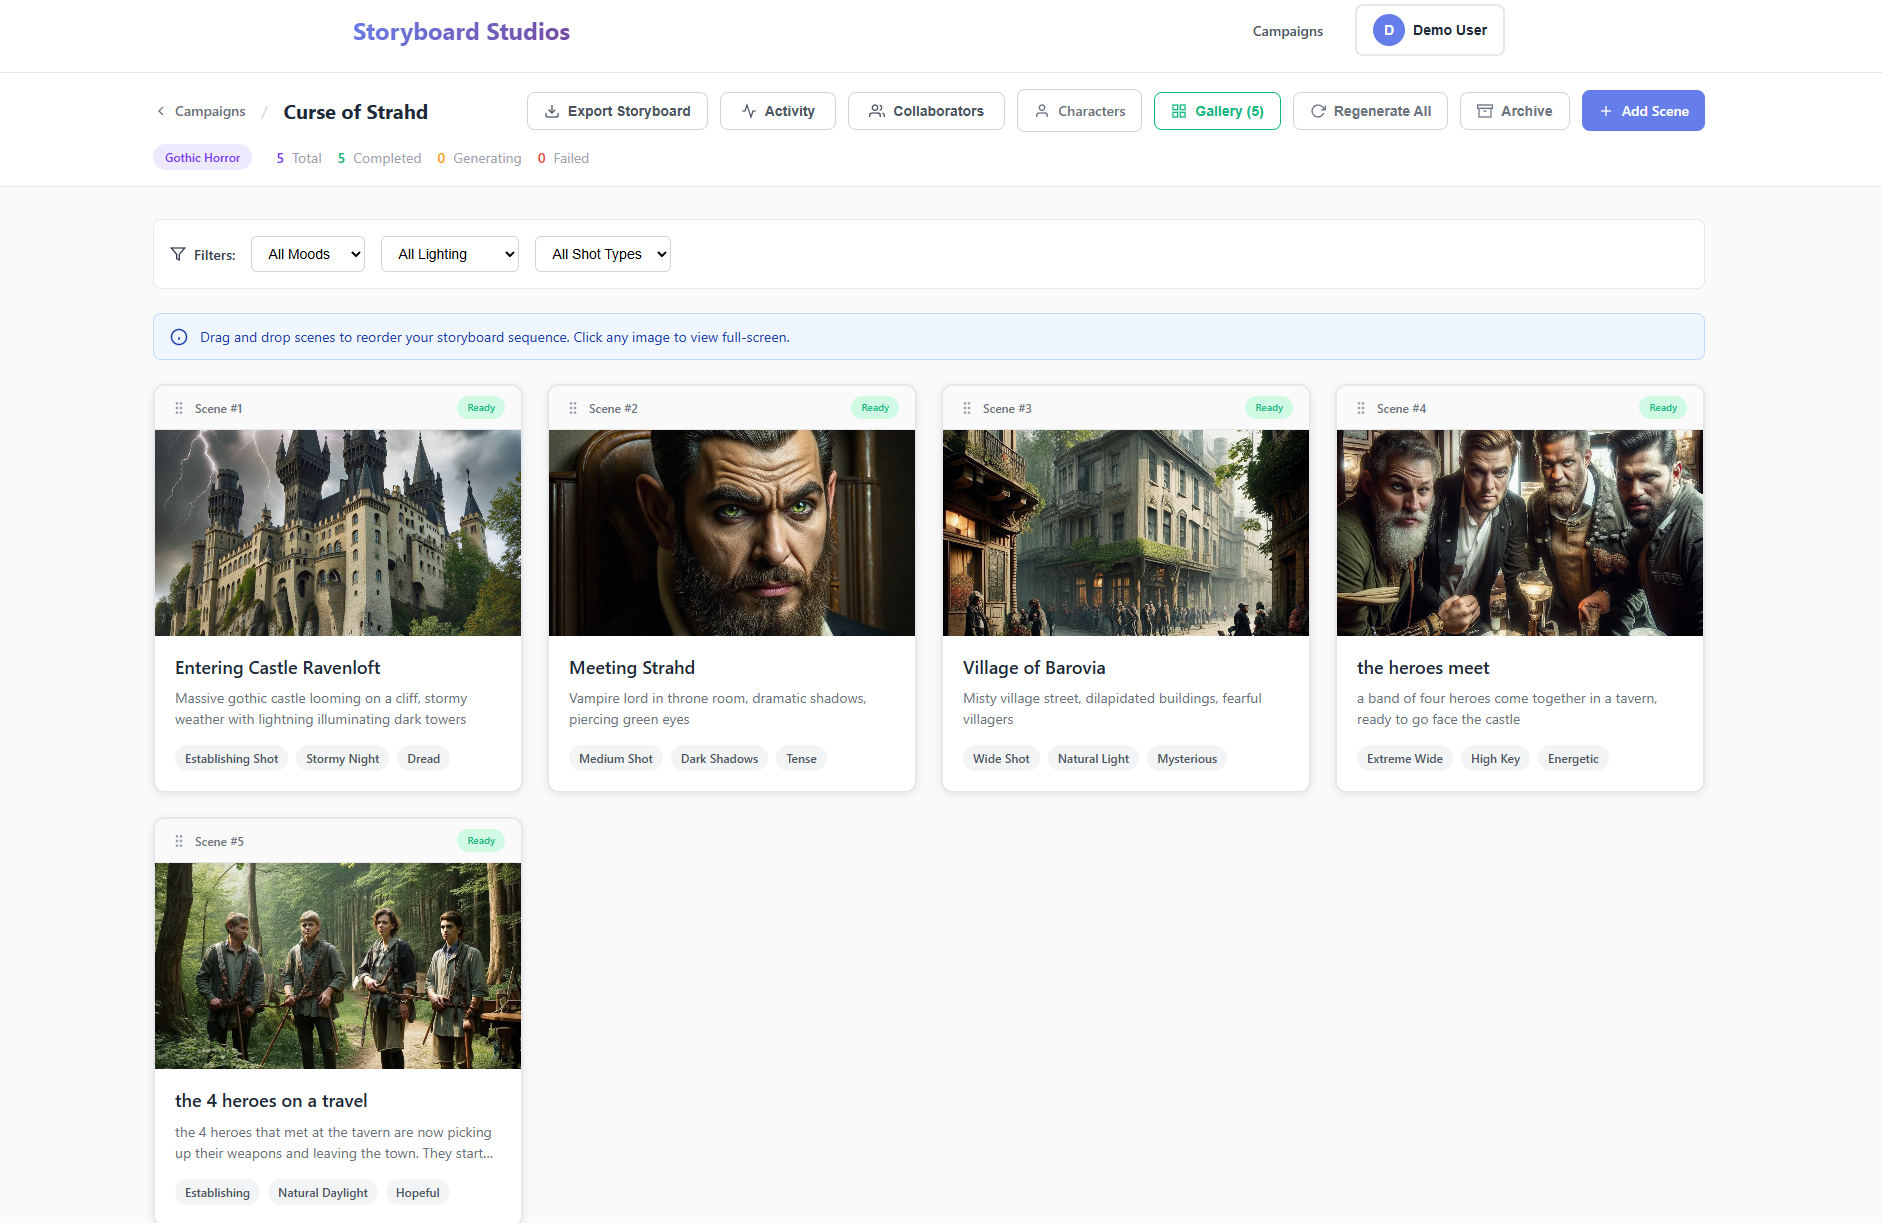Image resolution: width=1882 pixels, height=1223 pixels.
Task: Click the drag handle on Scene #3
Action: 967,408
